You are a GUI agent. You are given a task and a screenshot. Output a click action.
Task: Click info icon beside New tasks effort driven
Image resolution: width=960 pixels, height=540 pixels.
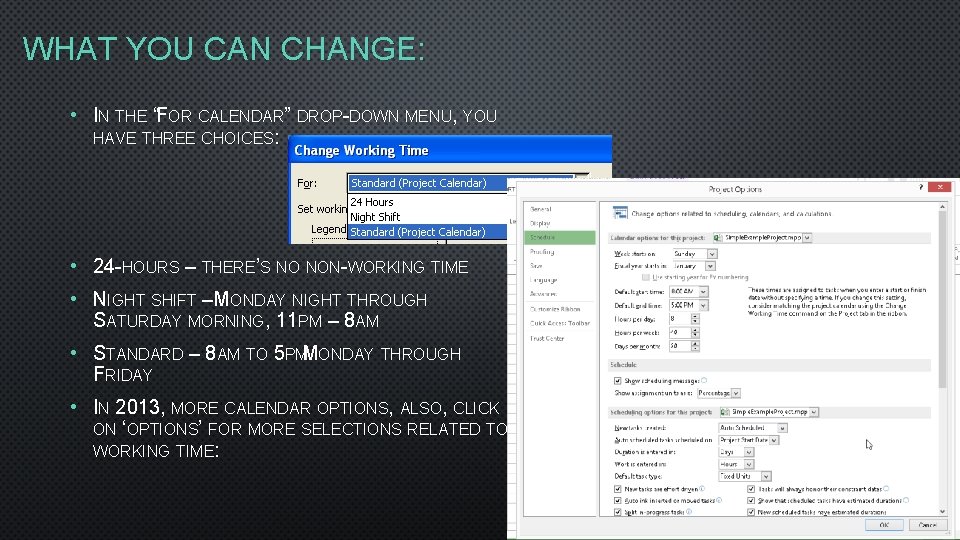[702, 489]
